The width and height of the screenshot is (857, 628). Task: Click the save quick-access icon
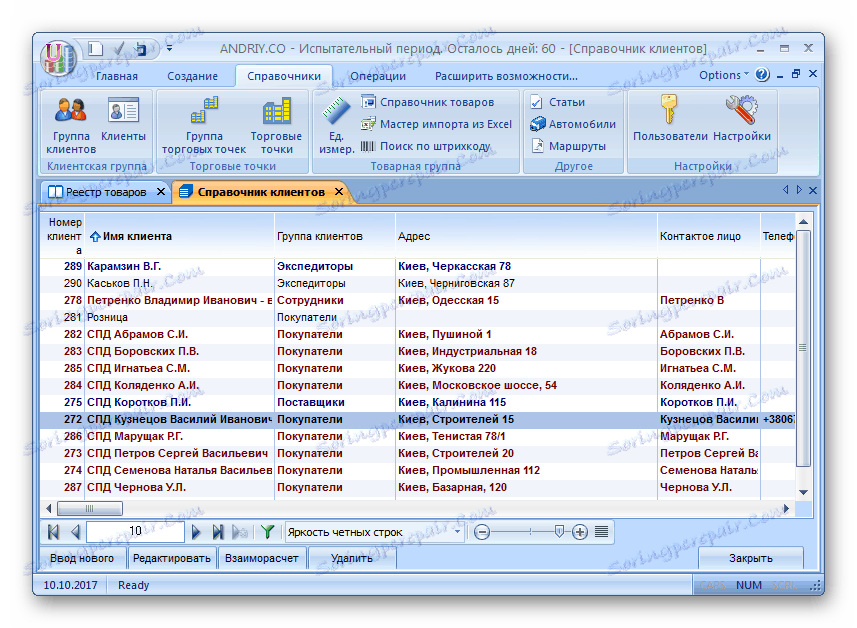pyautogui.click(x=140, y=49)
